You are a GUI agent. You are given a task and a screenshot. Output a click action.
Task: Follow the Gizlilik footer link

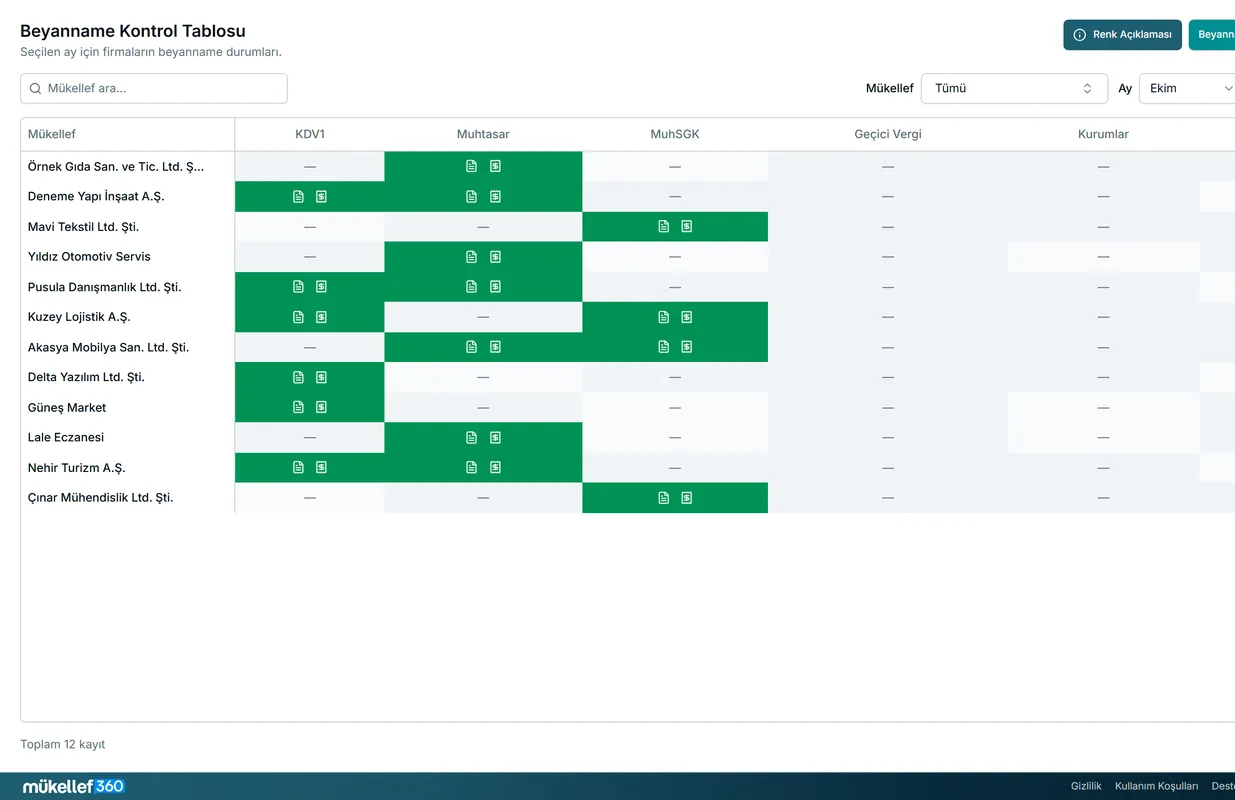point(1086,786)
